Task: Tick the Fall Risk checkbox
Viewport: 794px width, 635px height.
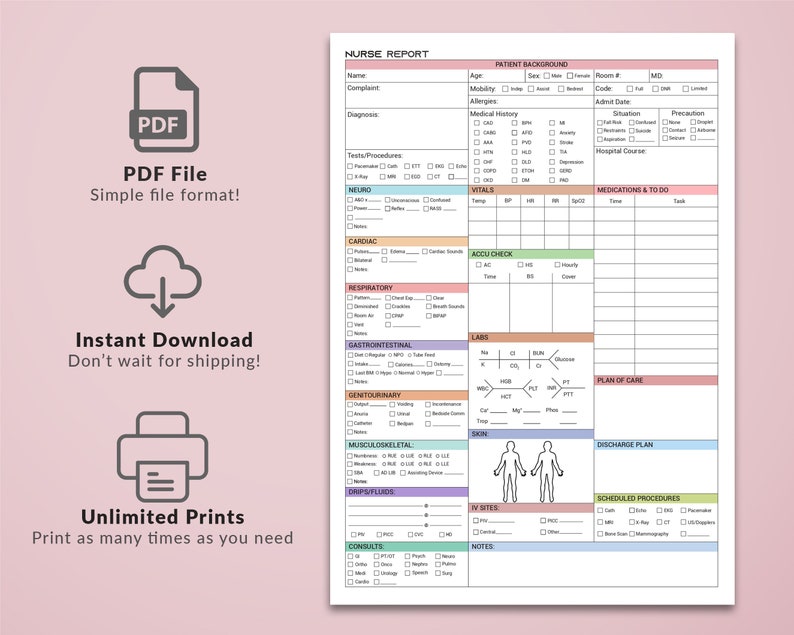Action: click(600, 123)
